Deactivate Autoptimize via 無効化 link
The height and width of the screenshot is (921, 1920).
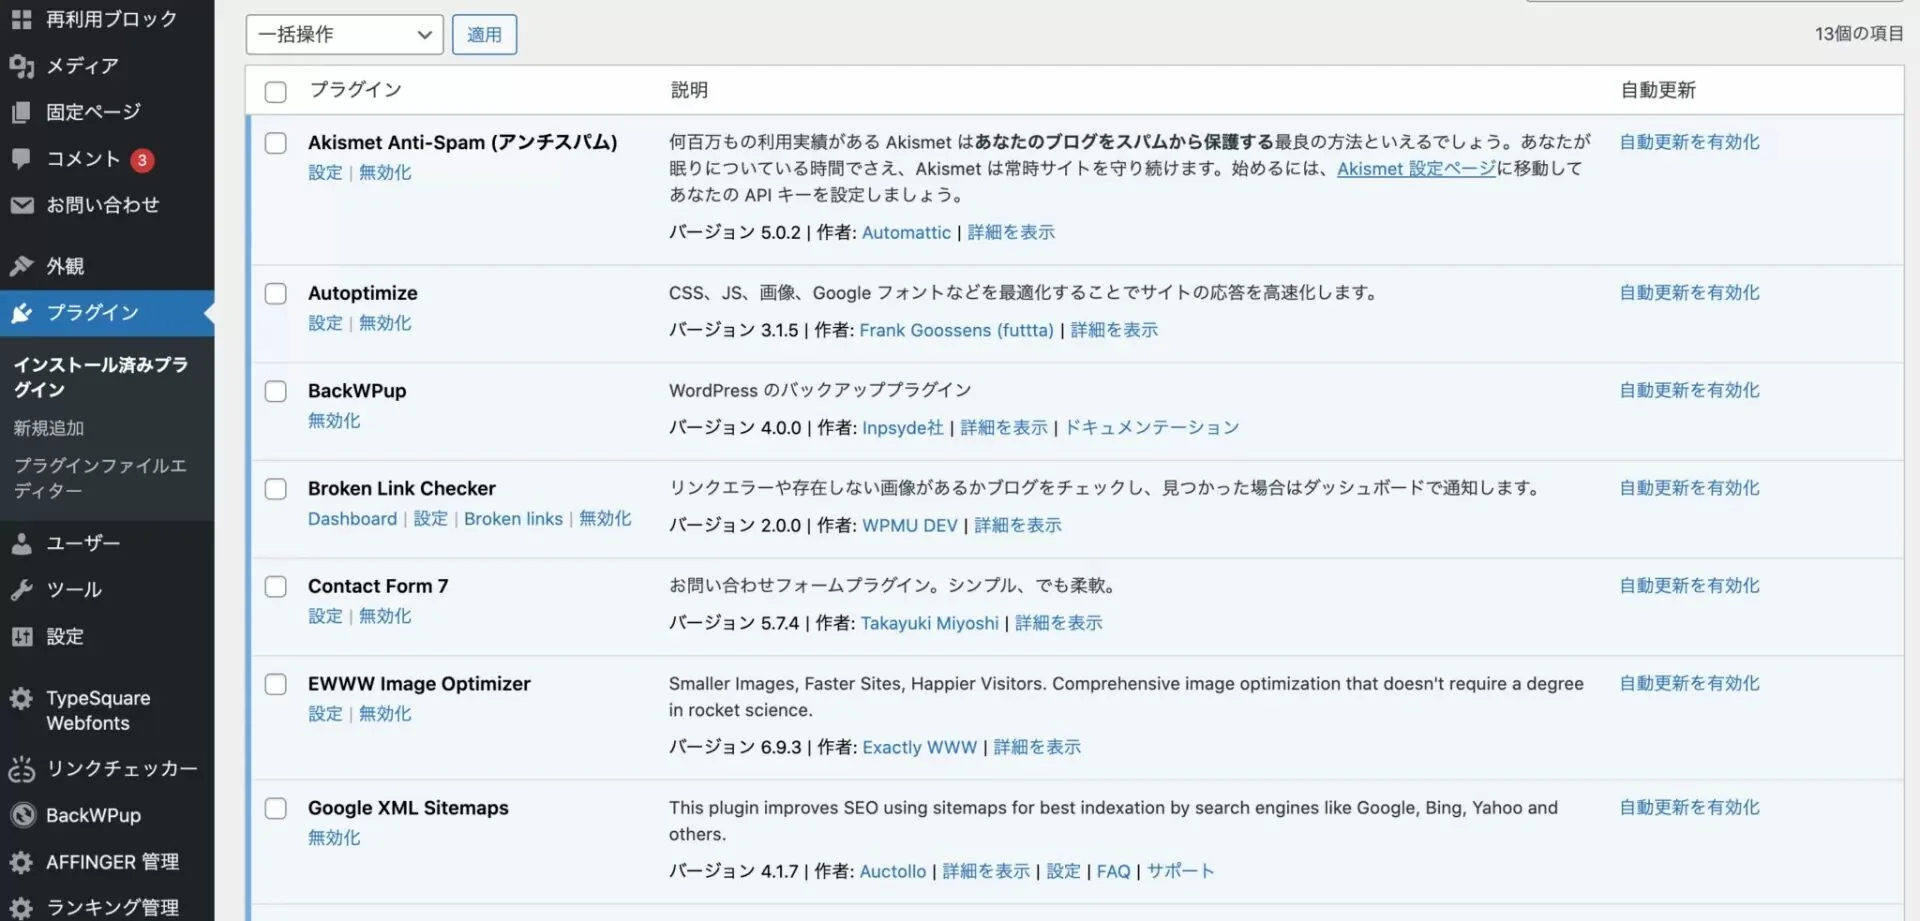coord(385,323)
